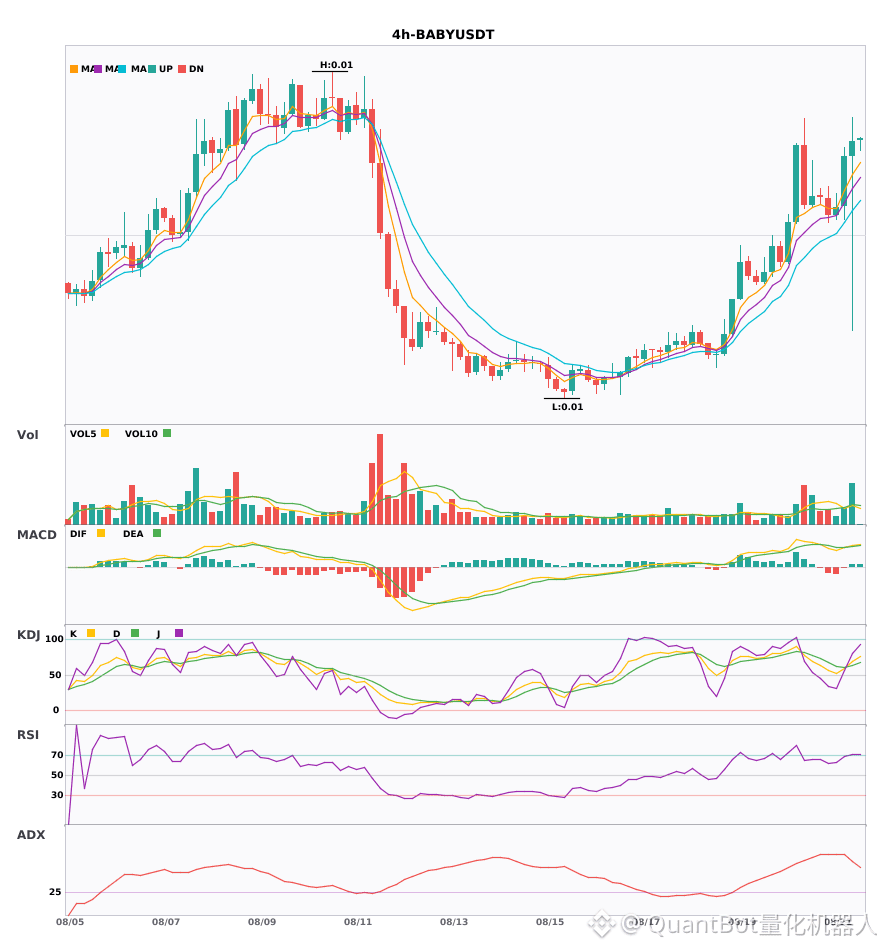Click the purple MA legend swatch
The image size is (885, 950).
click(98, 69)
